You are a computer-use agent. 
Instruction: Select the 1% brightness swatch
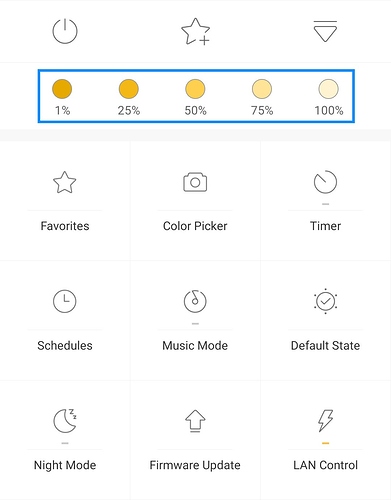pyautogui.click(x=62, y=89)
